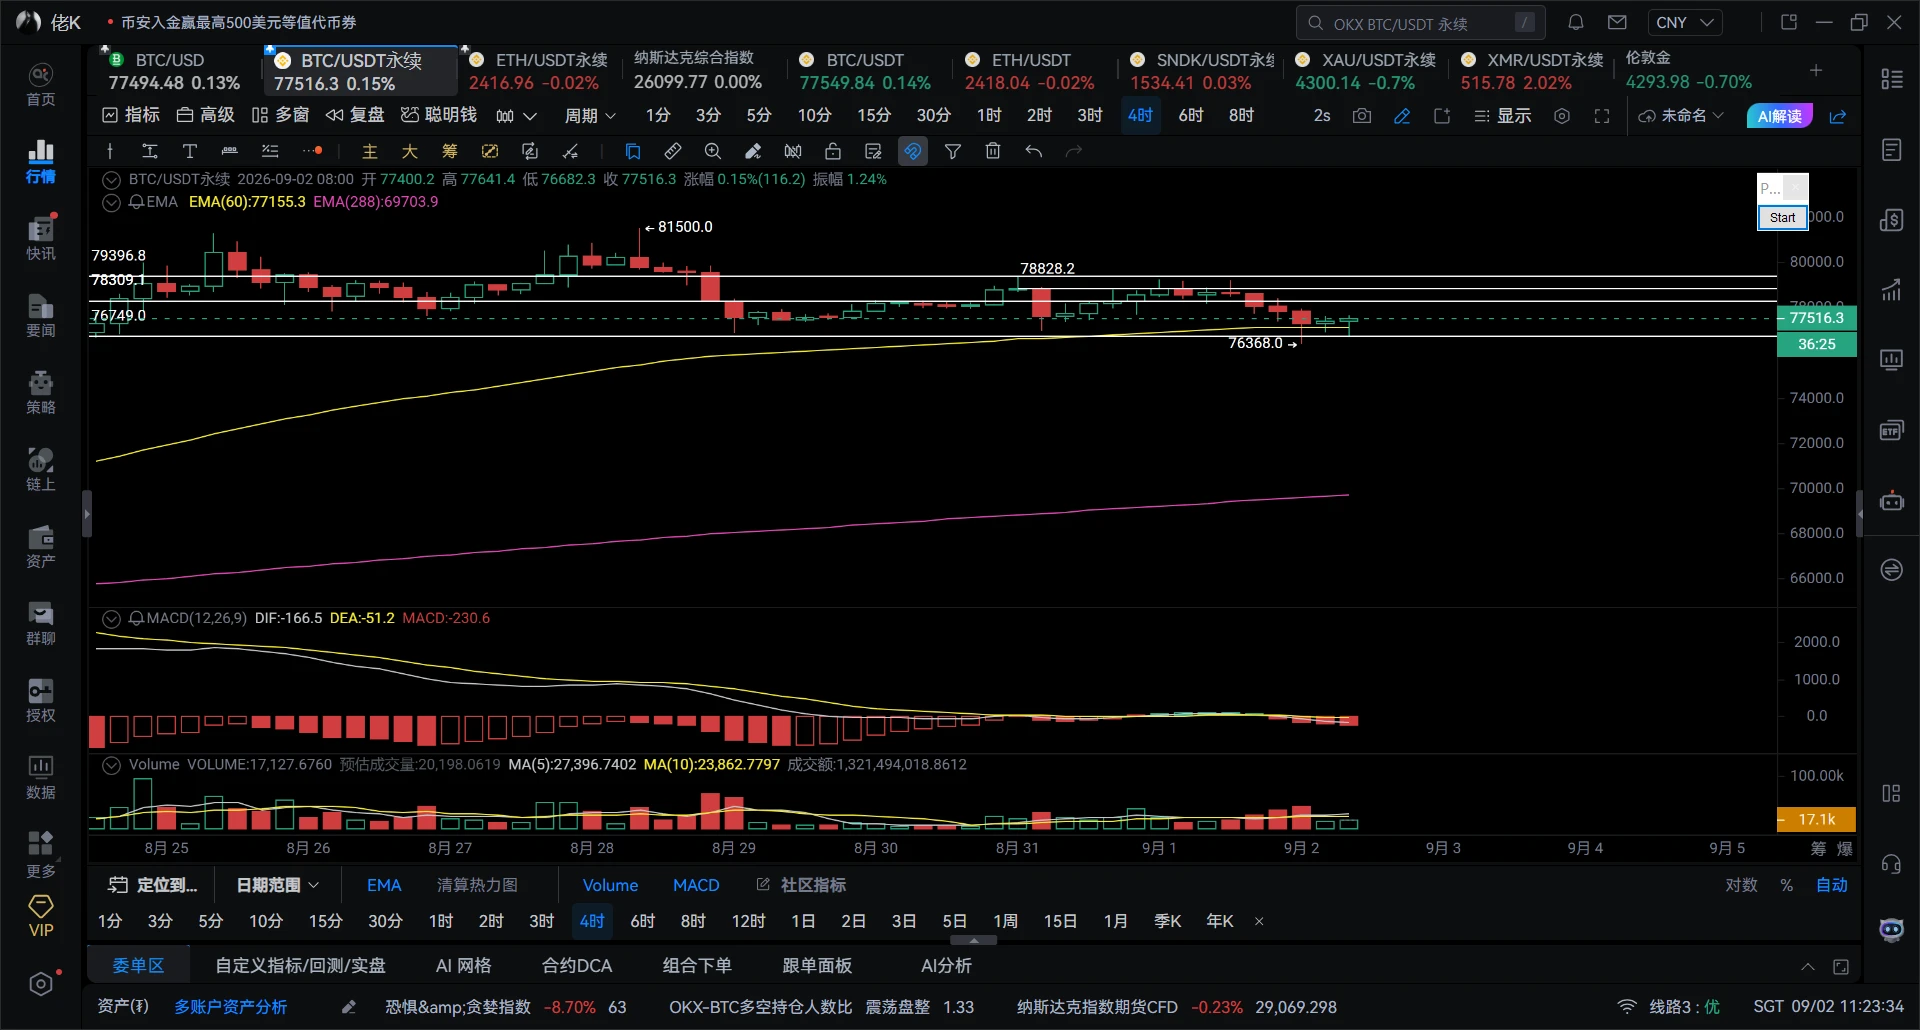Toggle 对数 logarithmic price scale

[x=1741, y=885]
